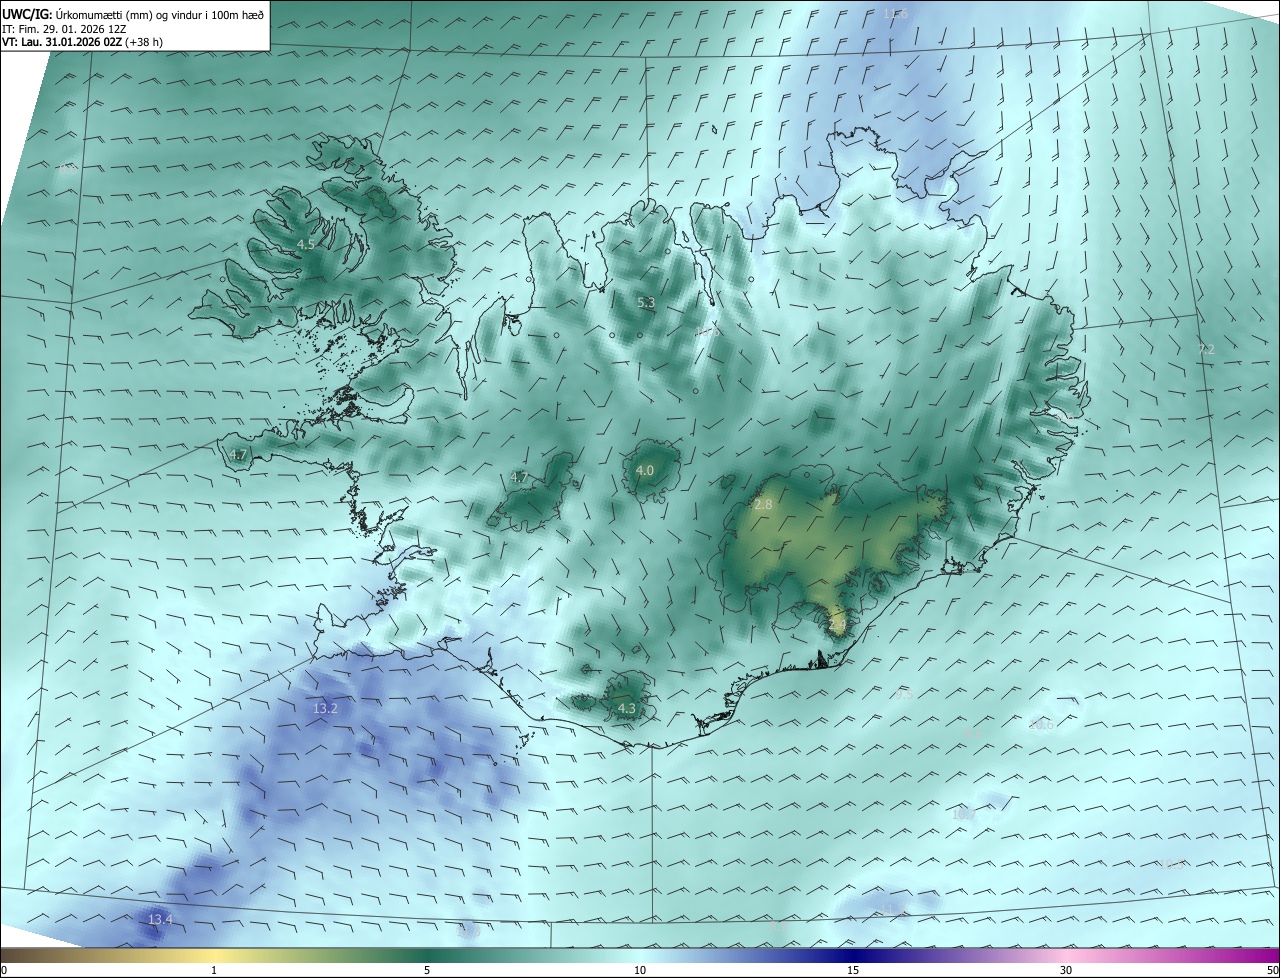Click the "50" tick label on the colour scale
The width and height of the screenshot is (1280, 978).
coord(1272,971)
